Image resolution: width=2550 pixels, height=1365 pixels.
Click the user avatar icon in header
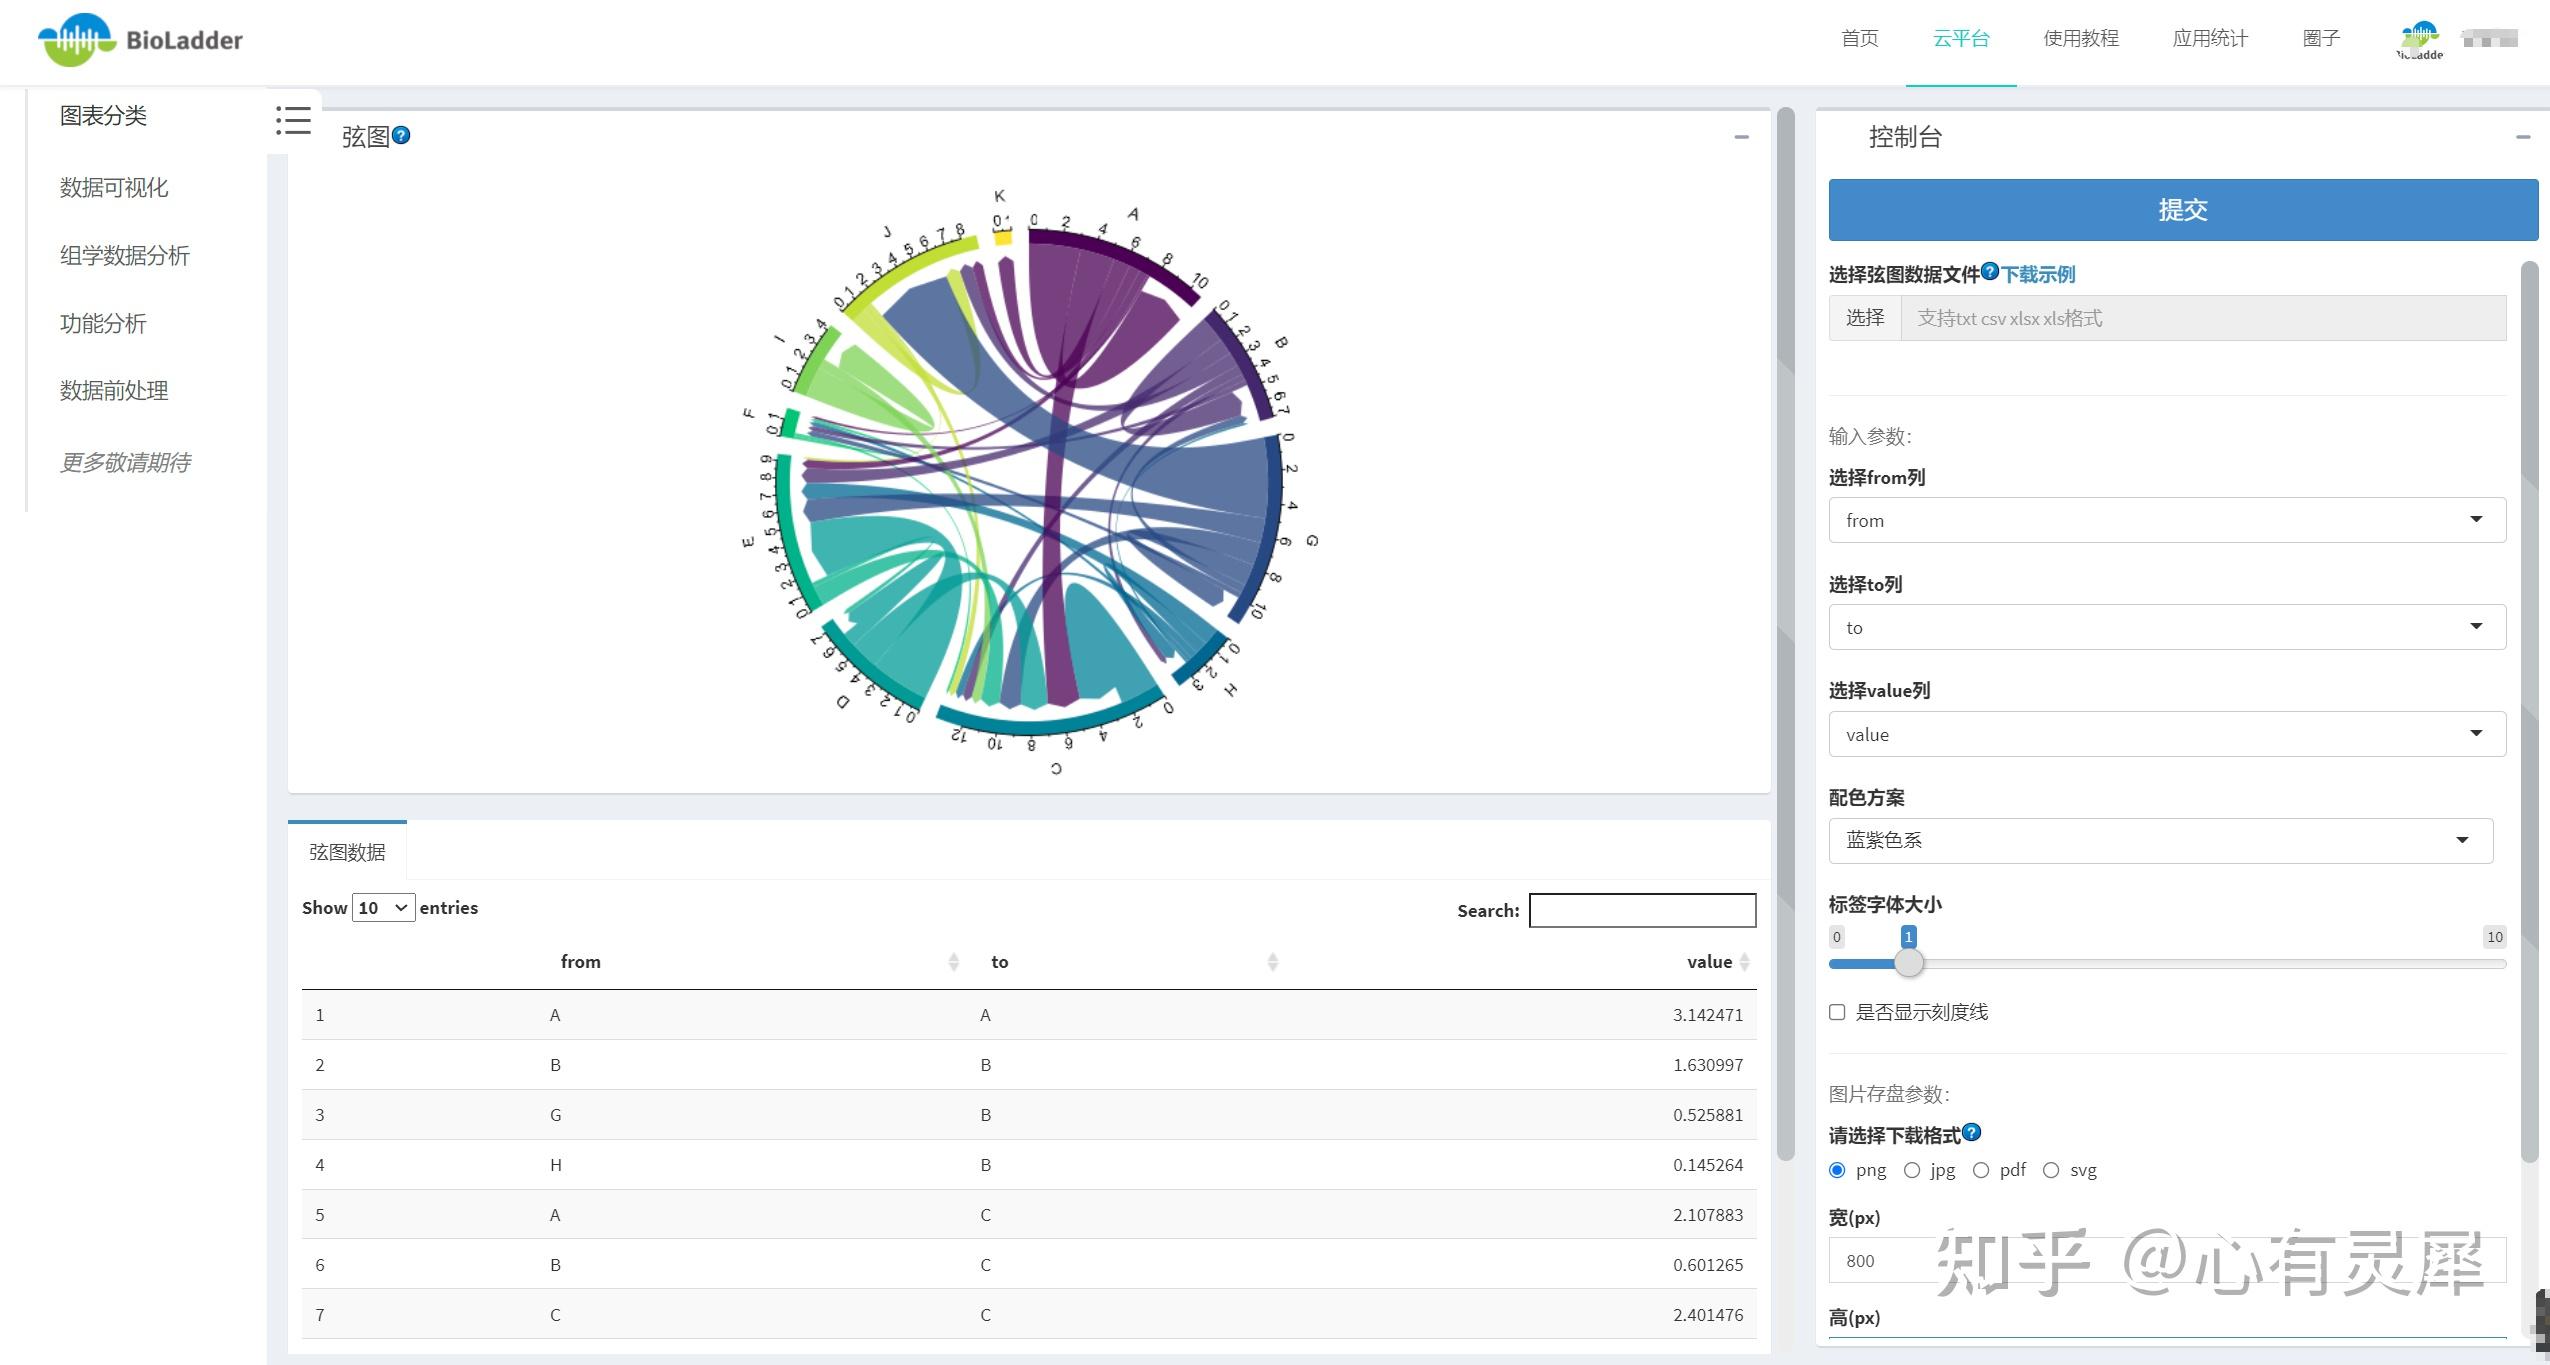click(x=2419, y=40)
